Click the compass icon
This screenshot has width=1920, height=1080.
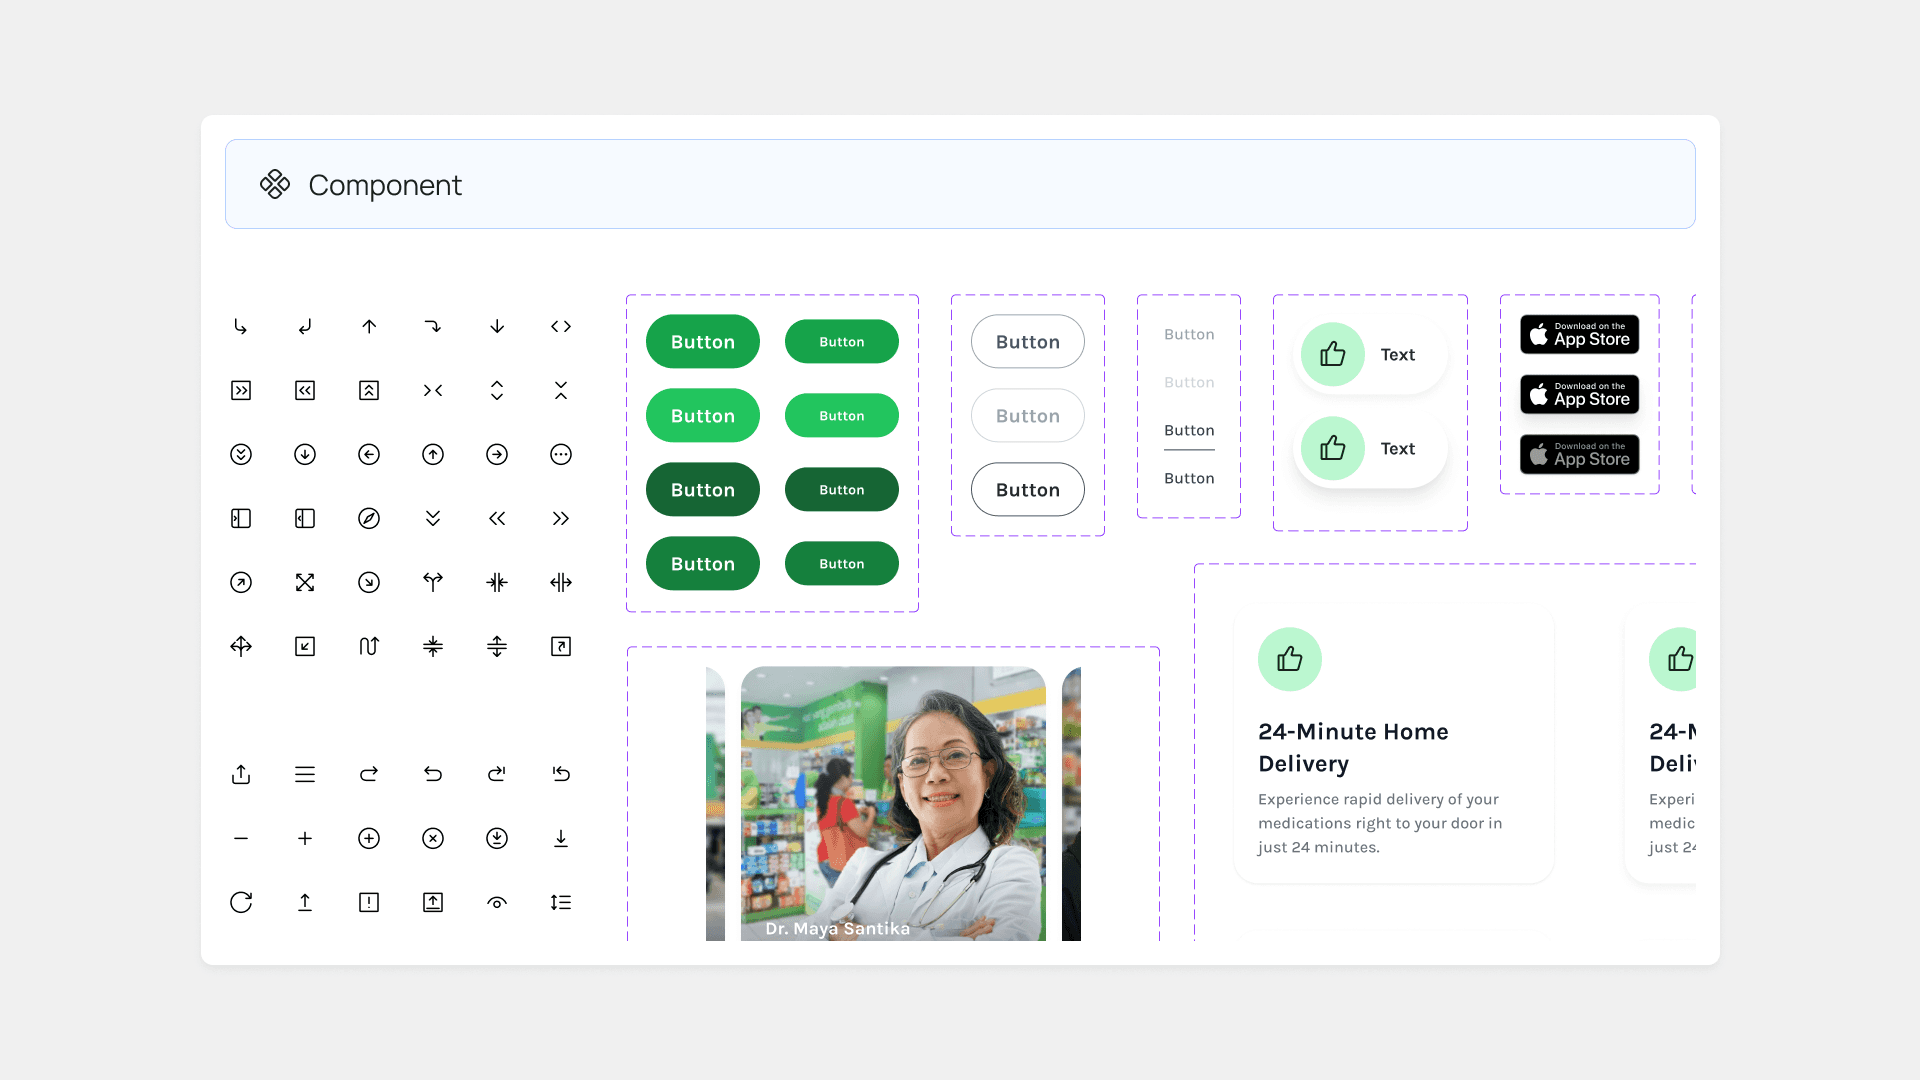[369, 518]
